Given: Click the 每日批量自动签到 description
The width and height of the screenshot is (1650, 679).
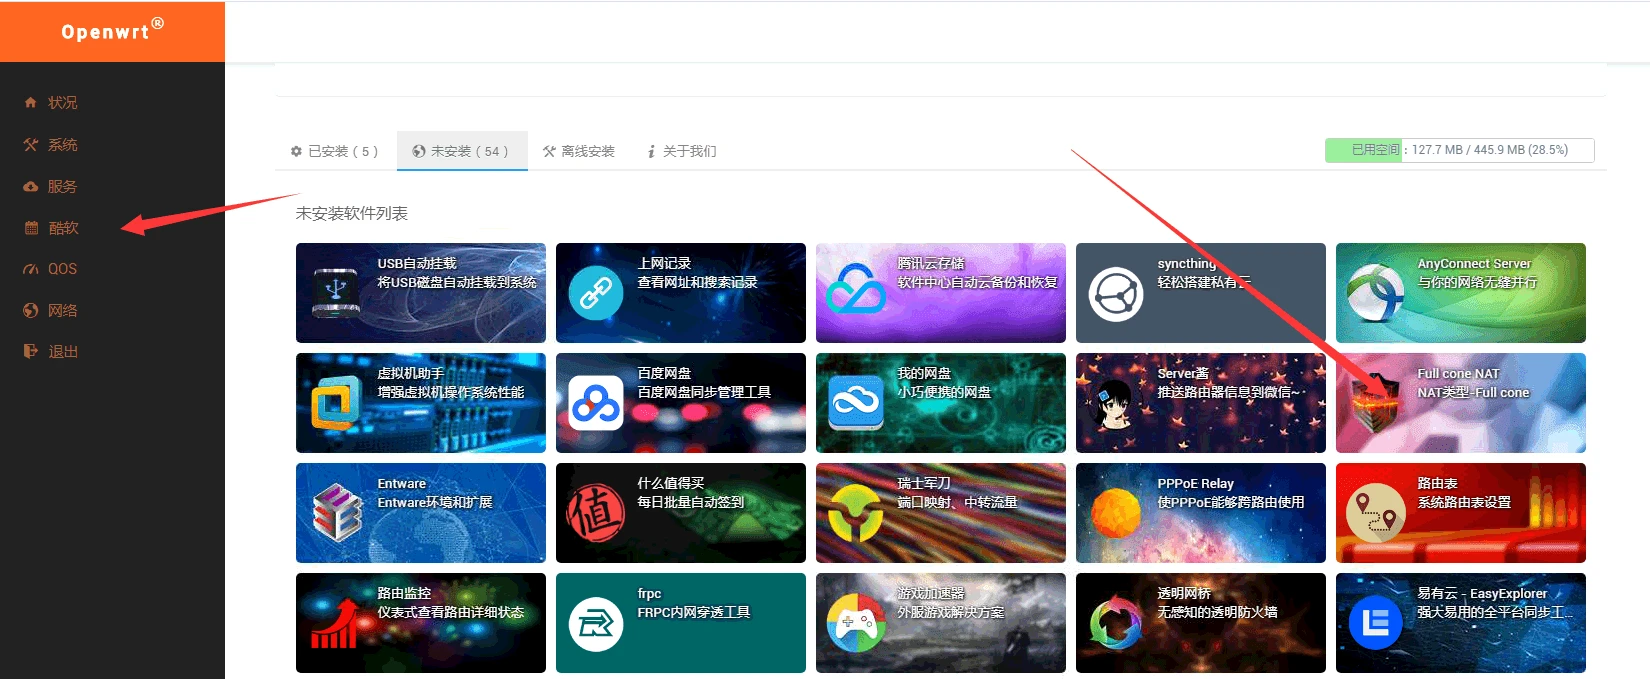Looking at the screenshot, I should tap(691, 503).
